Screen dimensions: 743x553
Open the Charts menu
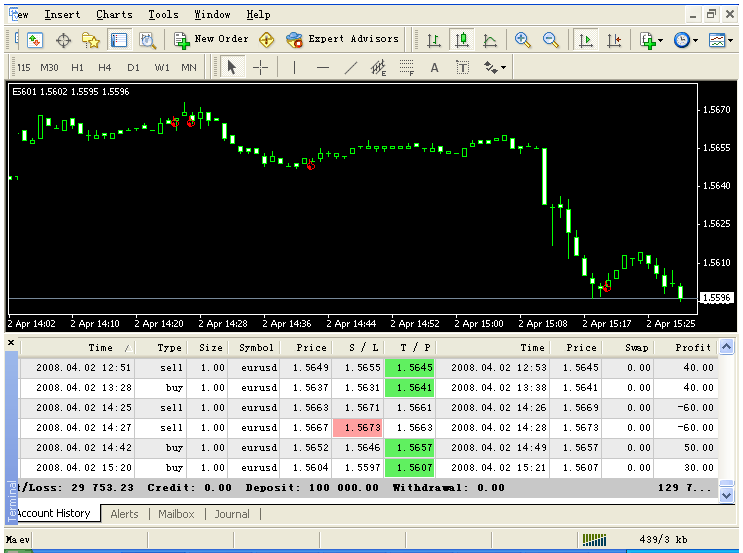(x=114, y=15)
